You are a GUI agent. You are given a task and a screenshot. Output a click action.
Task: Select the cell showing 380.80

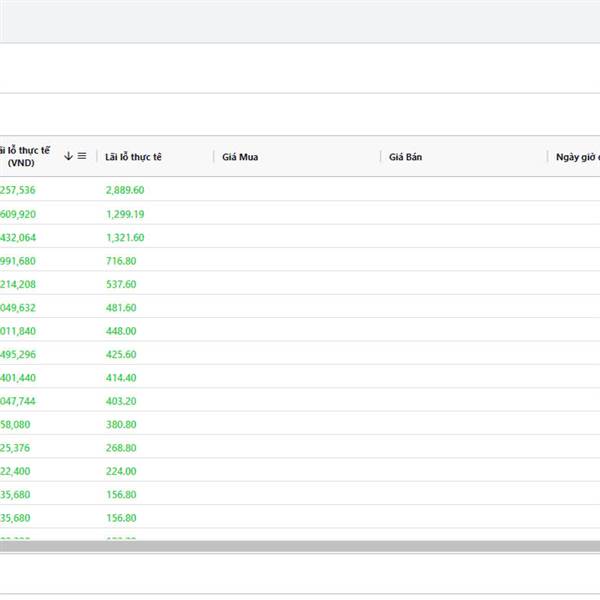click(121, 424)
